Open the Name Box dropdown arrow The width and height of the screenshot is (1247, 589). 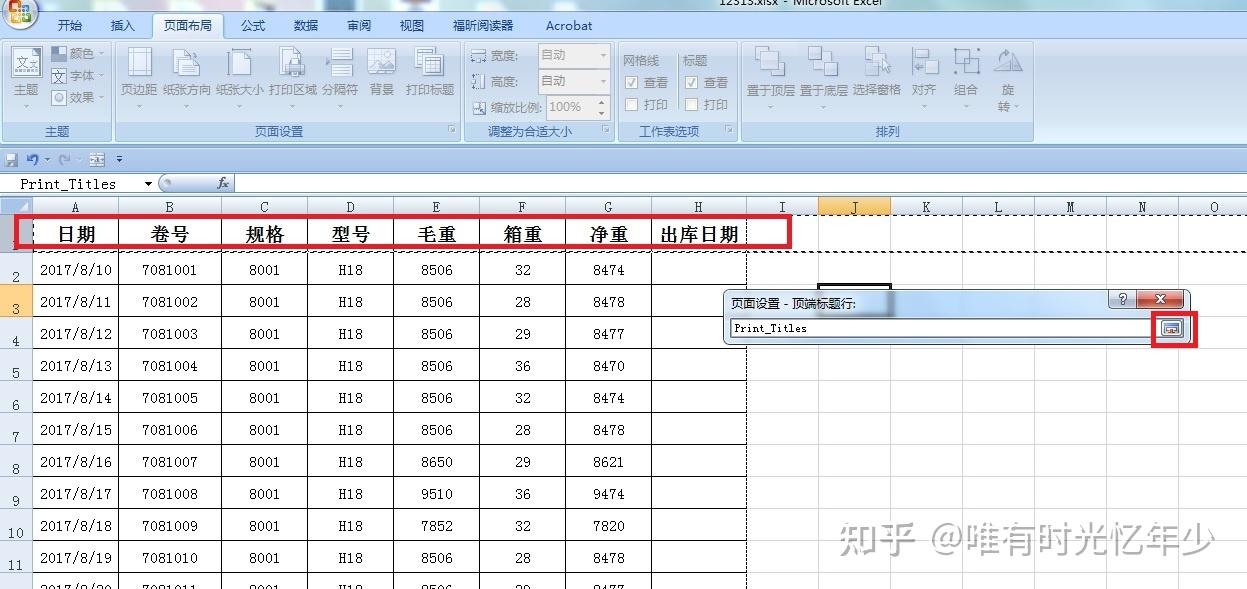tap(147, 183)
